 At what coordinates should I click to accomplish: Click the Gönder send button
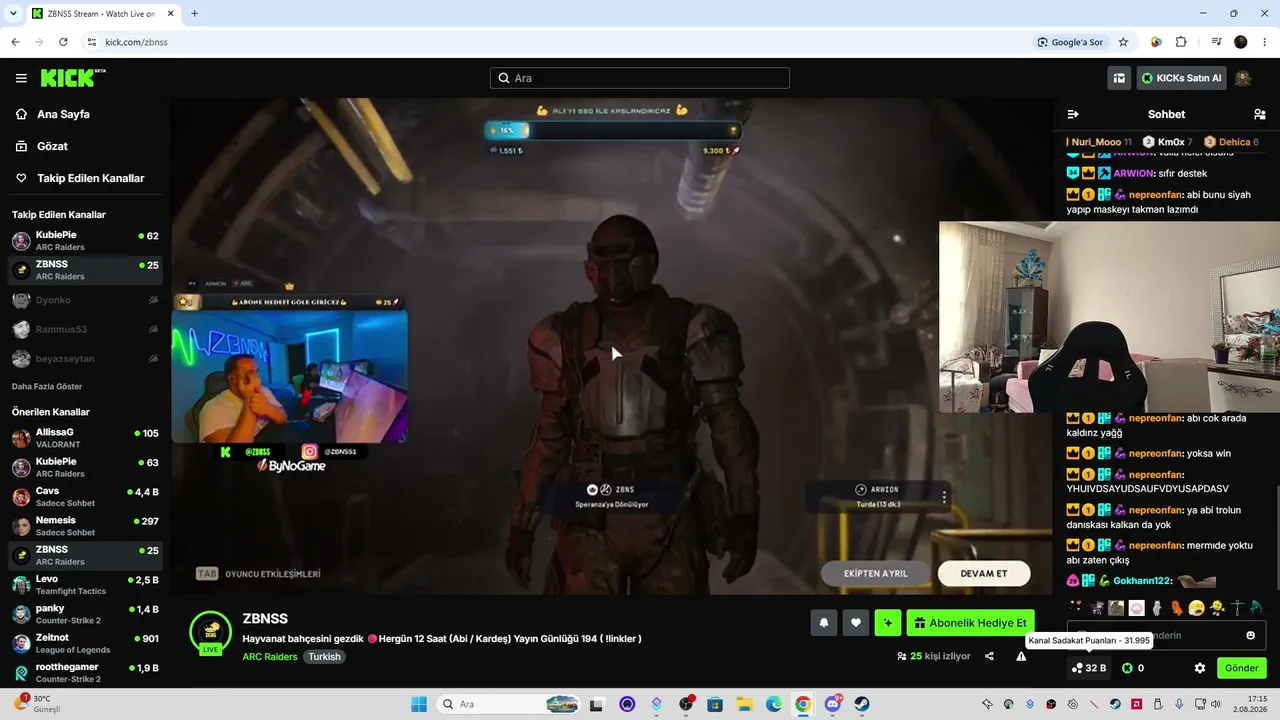(x=1242, y=668)
